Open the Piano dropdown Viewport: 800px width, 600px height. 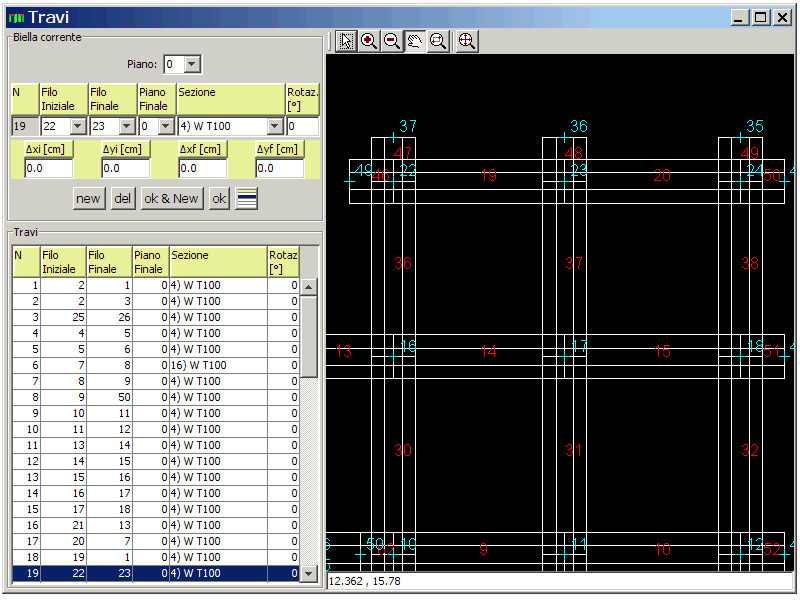click(x=193, y=65)
